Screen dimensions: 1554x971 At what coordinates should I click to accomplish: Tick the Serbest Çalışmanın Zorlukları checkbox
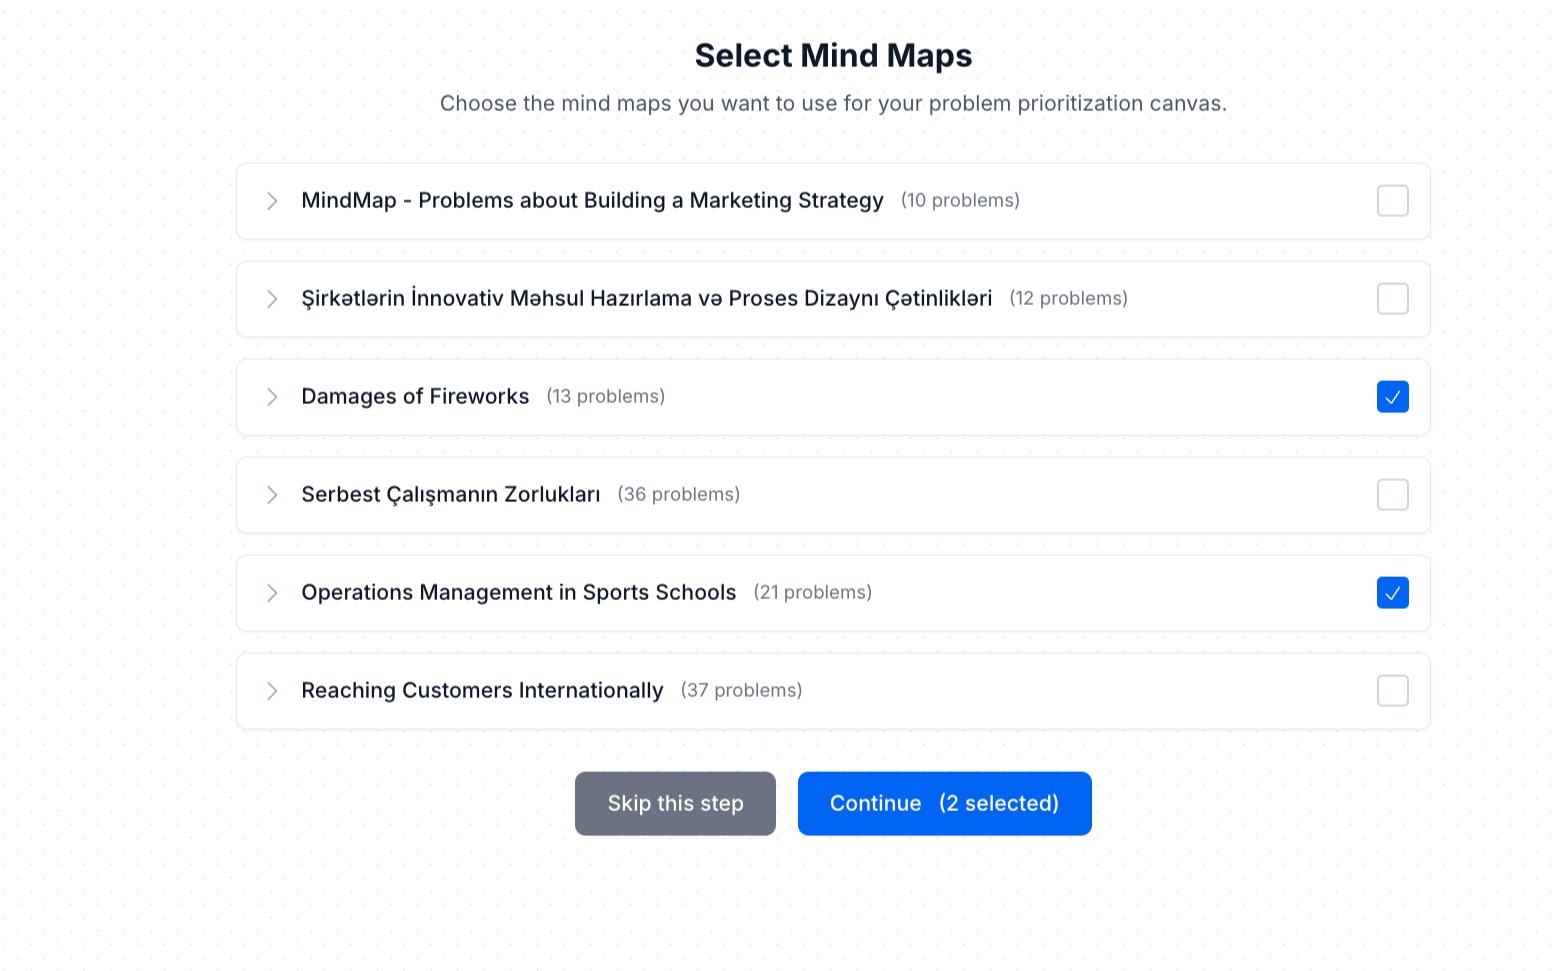tap(1392, 495)
